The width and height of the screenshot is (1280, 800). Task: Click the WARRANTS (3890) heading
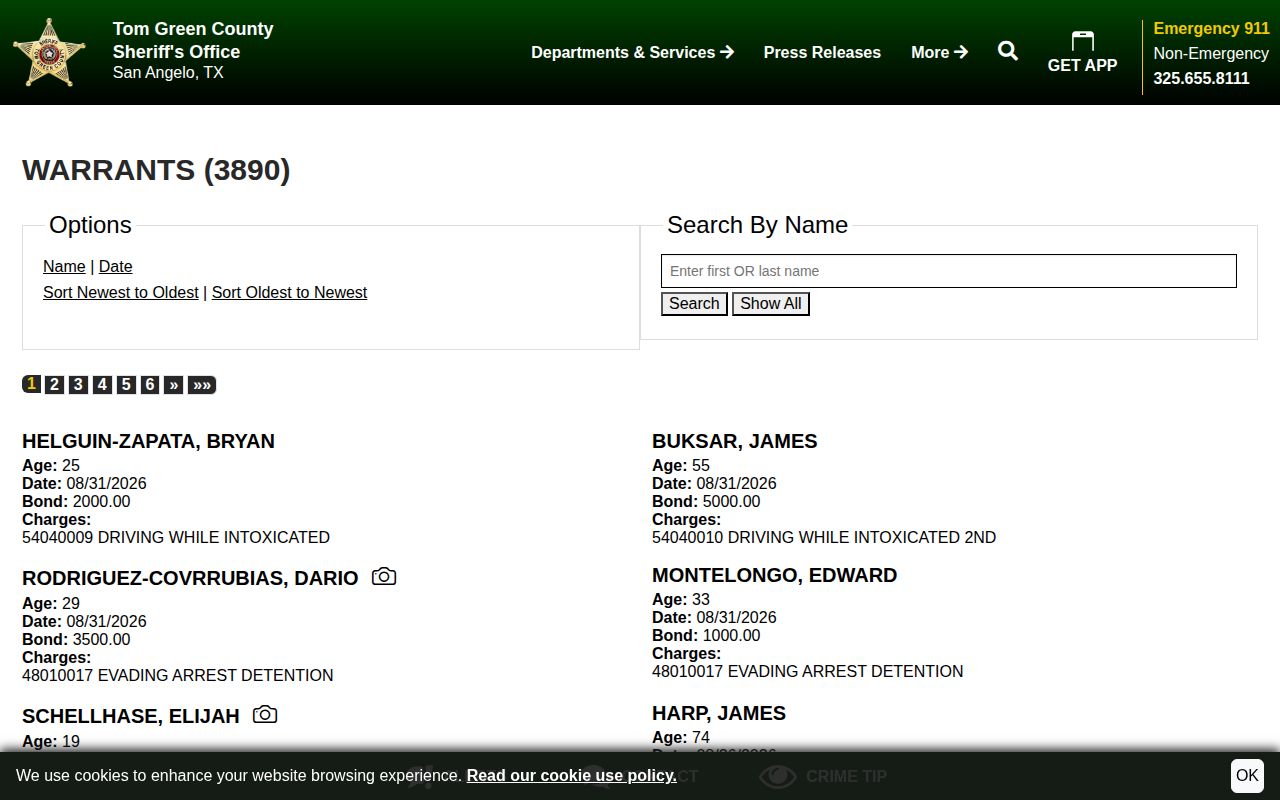[x=156, y=170]
